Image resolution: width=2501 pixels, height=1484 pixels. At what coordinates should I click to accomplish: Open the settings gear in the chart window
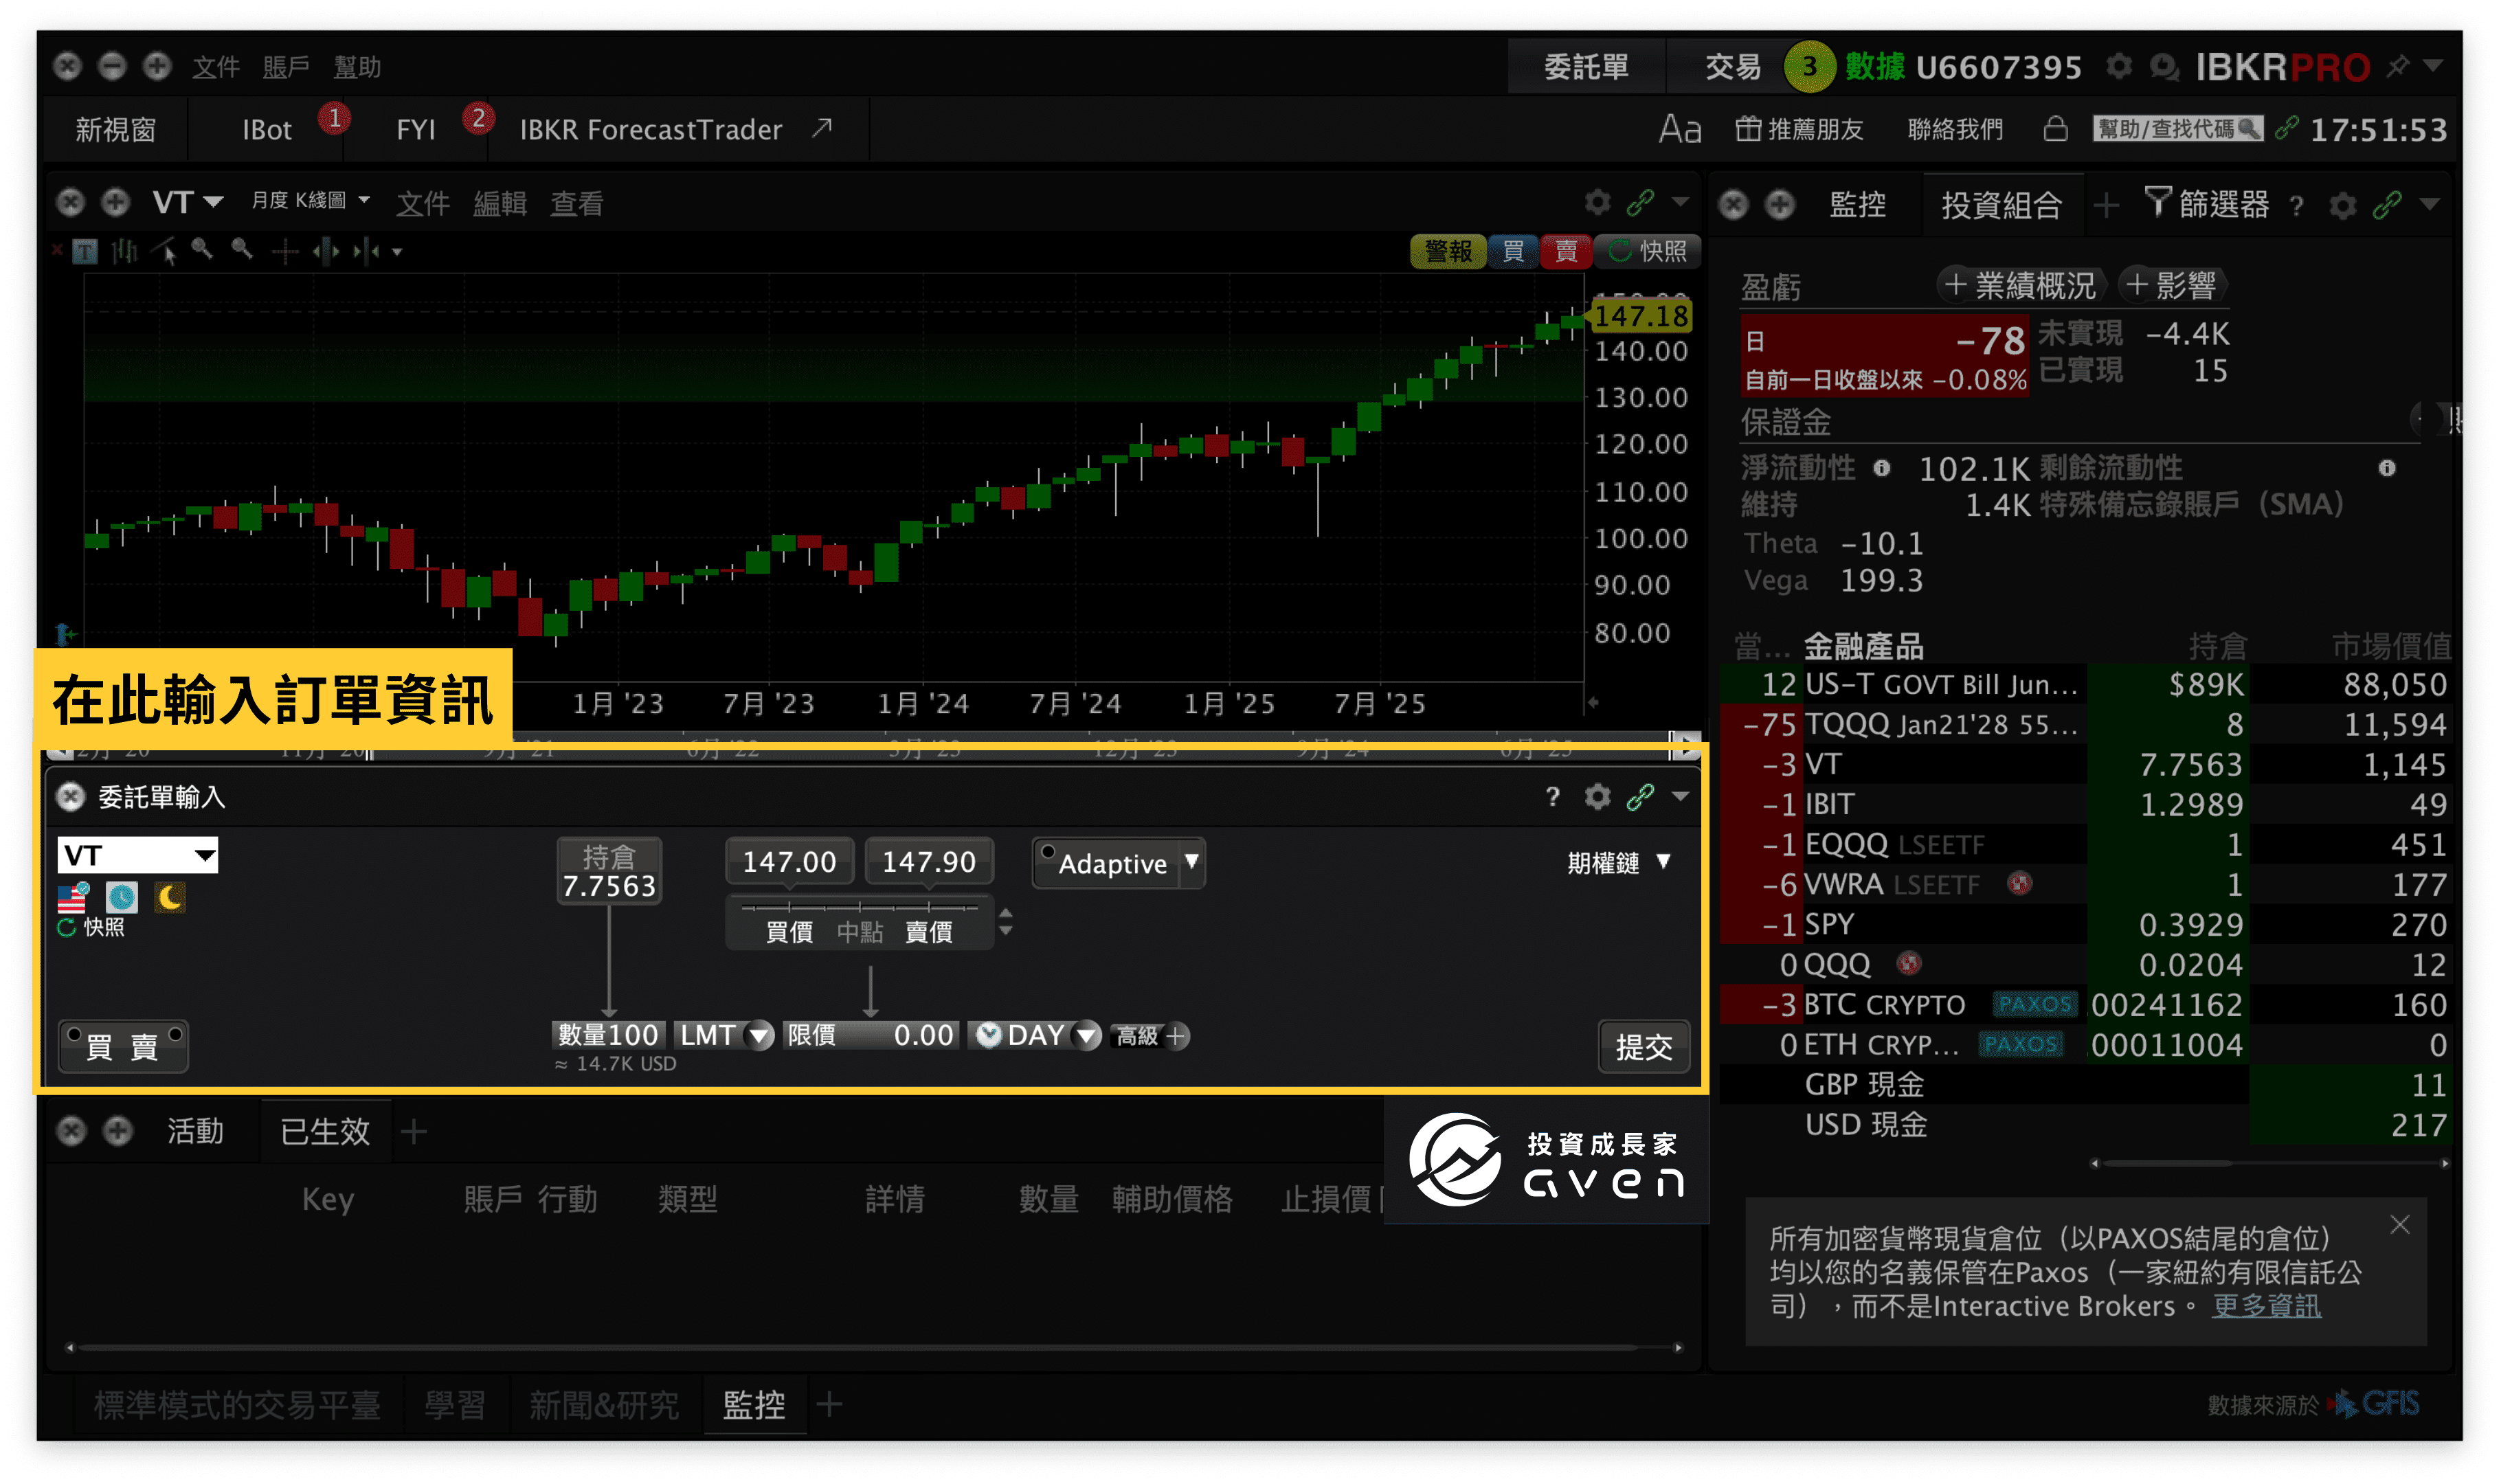1597,202
